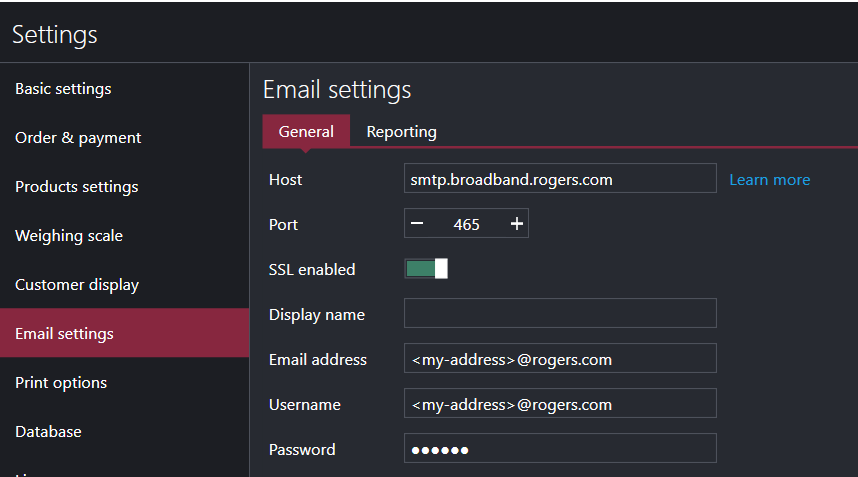Click the Username input field
Image resolution: width=858 pixels, height=477 pixels.
[x=560, y=404]
